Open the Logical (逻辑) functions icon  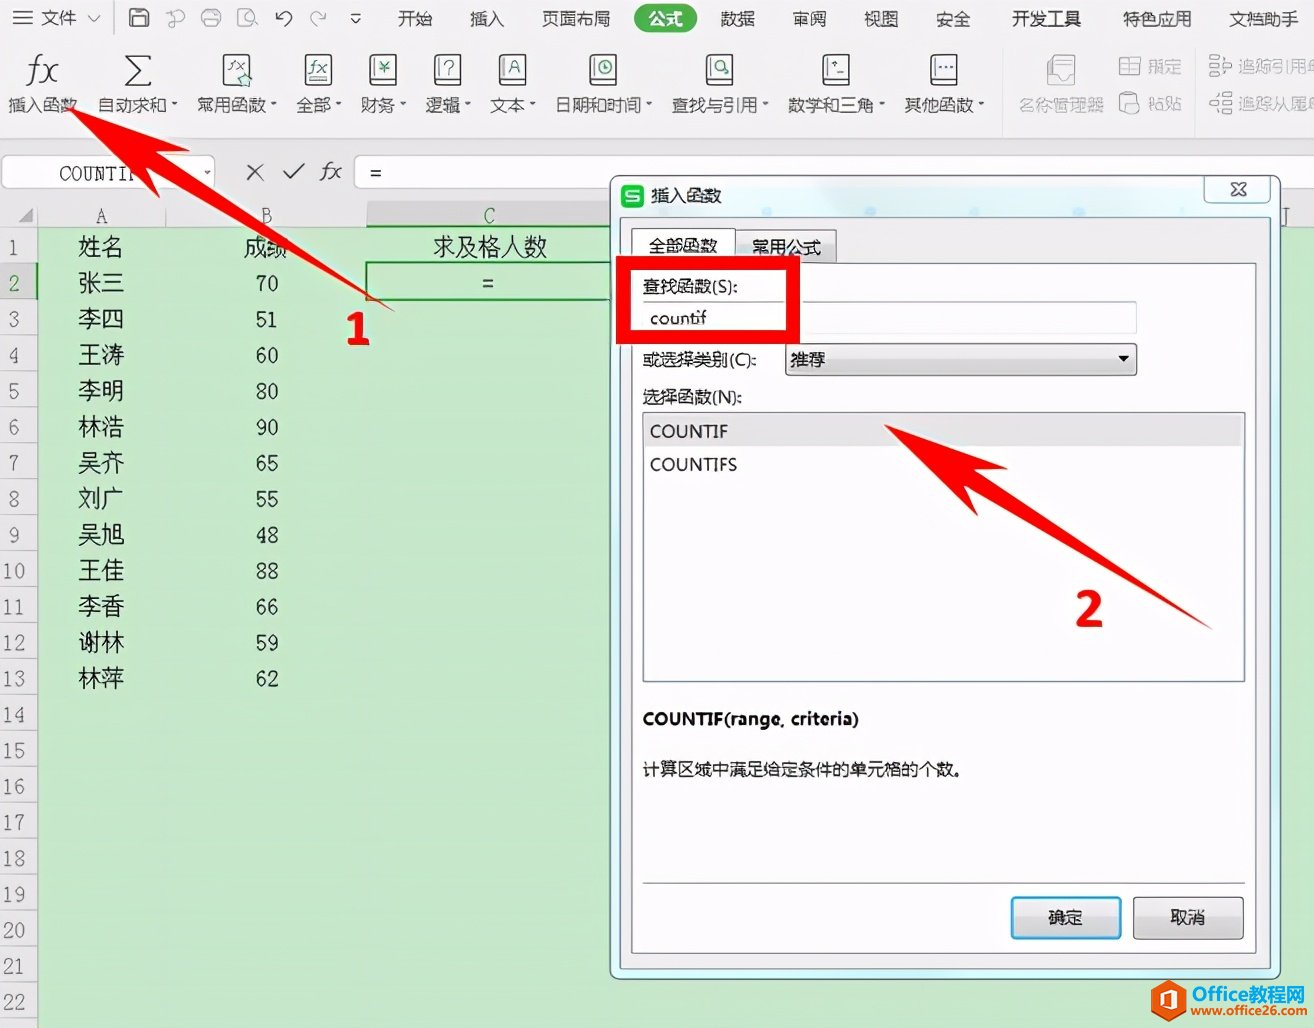(x=447, y=70)
